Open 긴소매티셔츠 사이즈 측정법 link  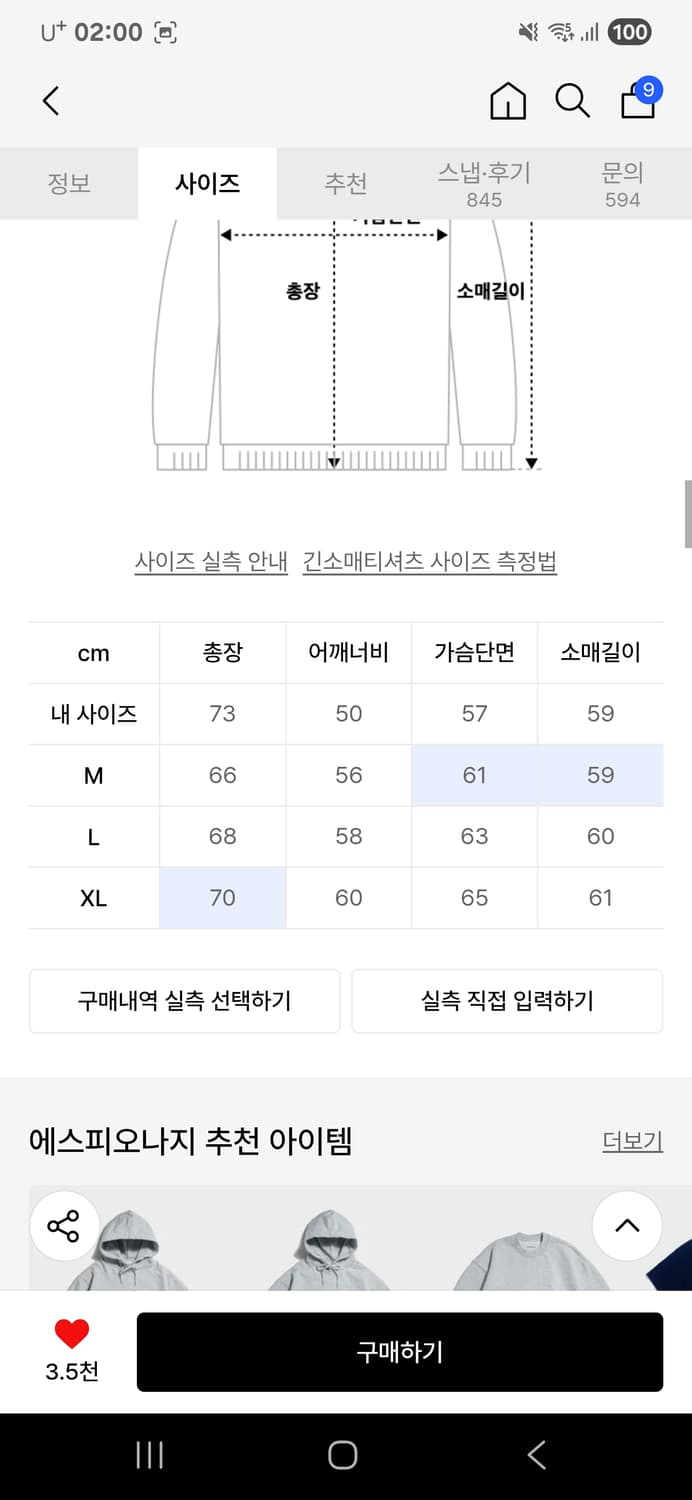click(x=430, y=562)
